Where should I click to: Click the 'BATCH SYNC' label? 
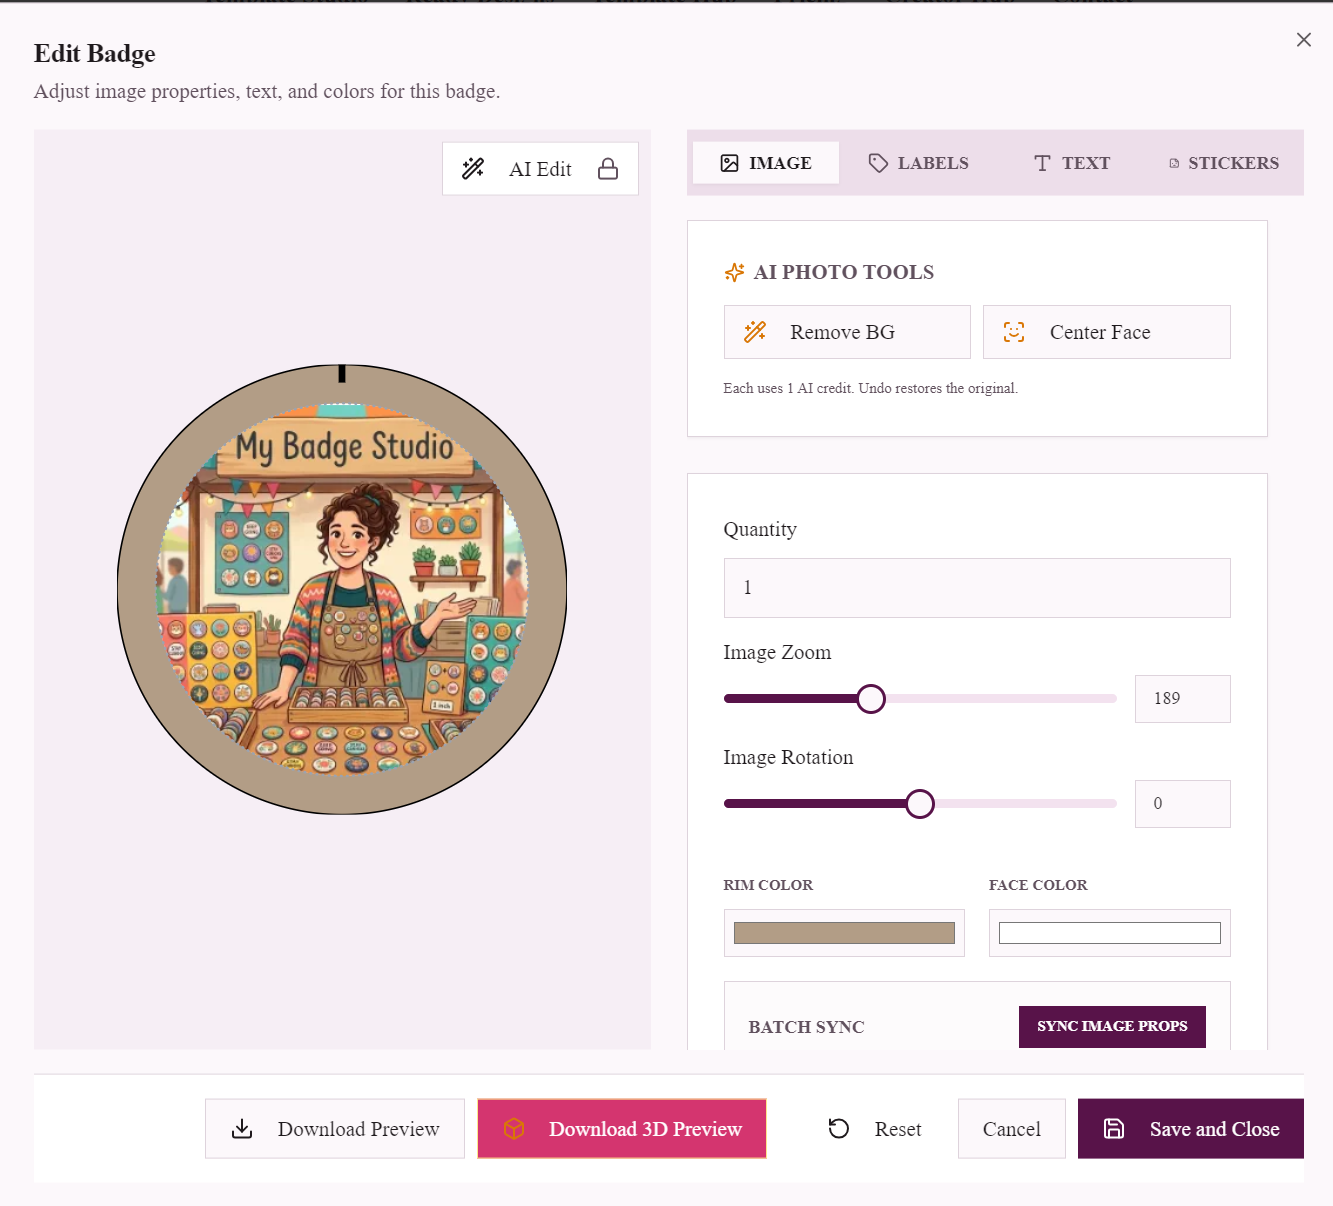pos(806,1027)
